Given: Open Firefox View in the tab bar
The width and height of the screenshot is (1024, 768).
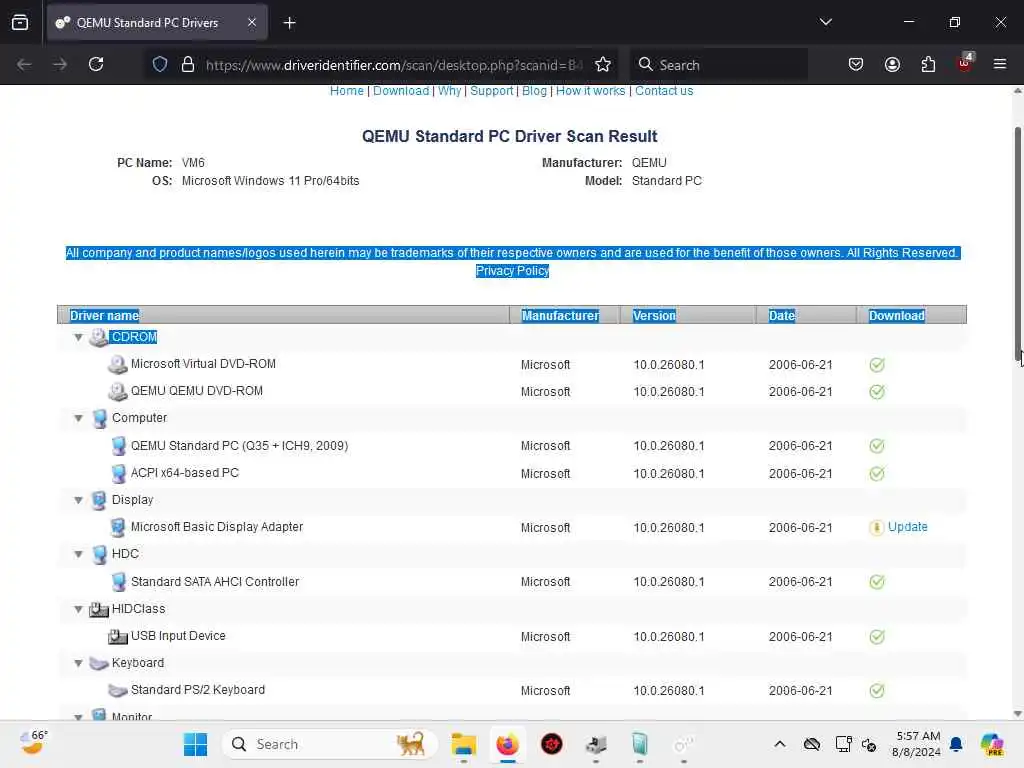Looking at the screenshot, I should (20, 22).
